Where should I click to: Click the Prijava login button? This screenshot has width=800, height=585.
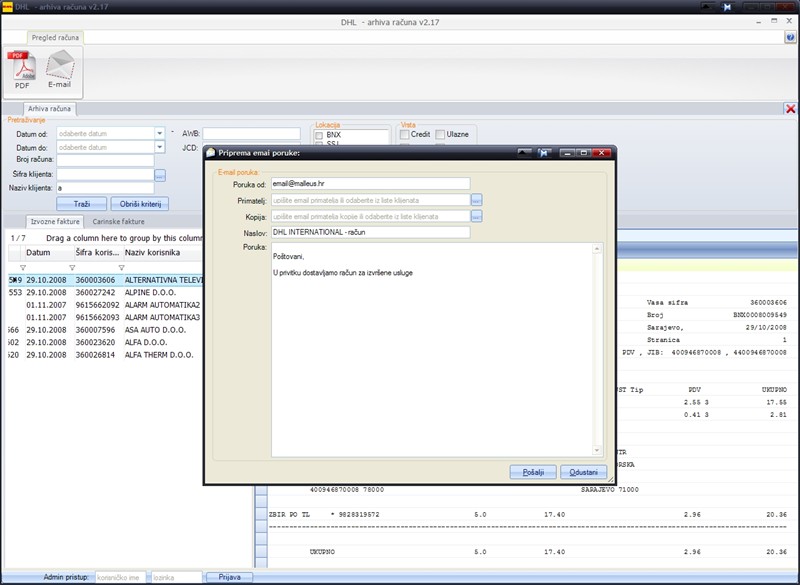coord(230,577)
